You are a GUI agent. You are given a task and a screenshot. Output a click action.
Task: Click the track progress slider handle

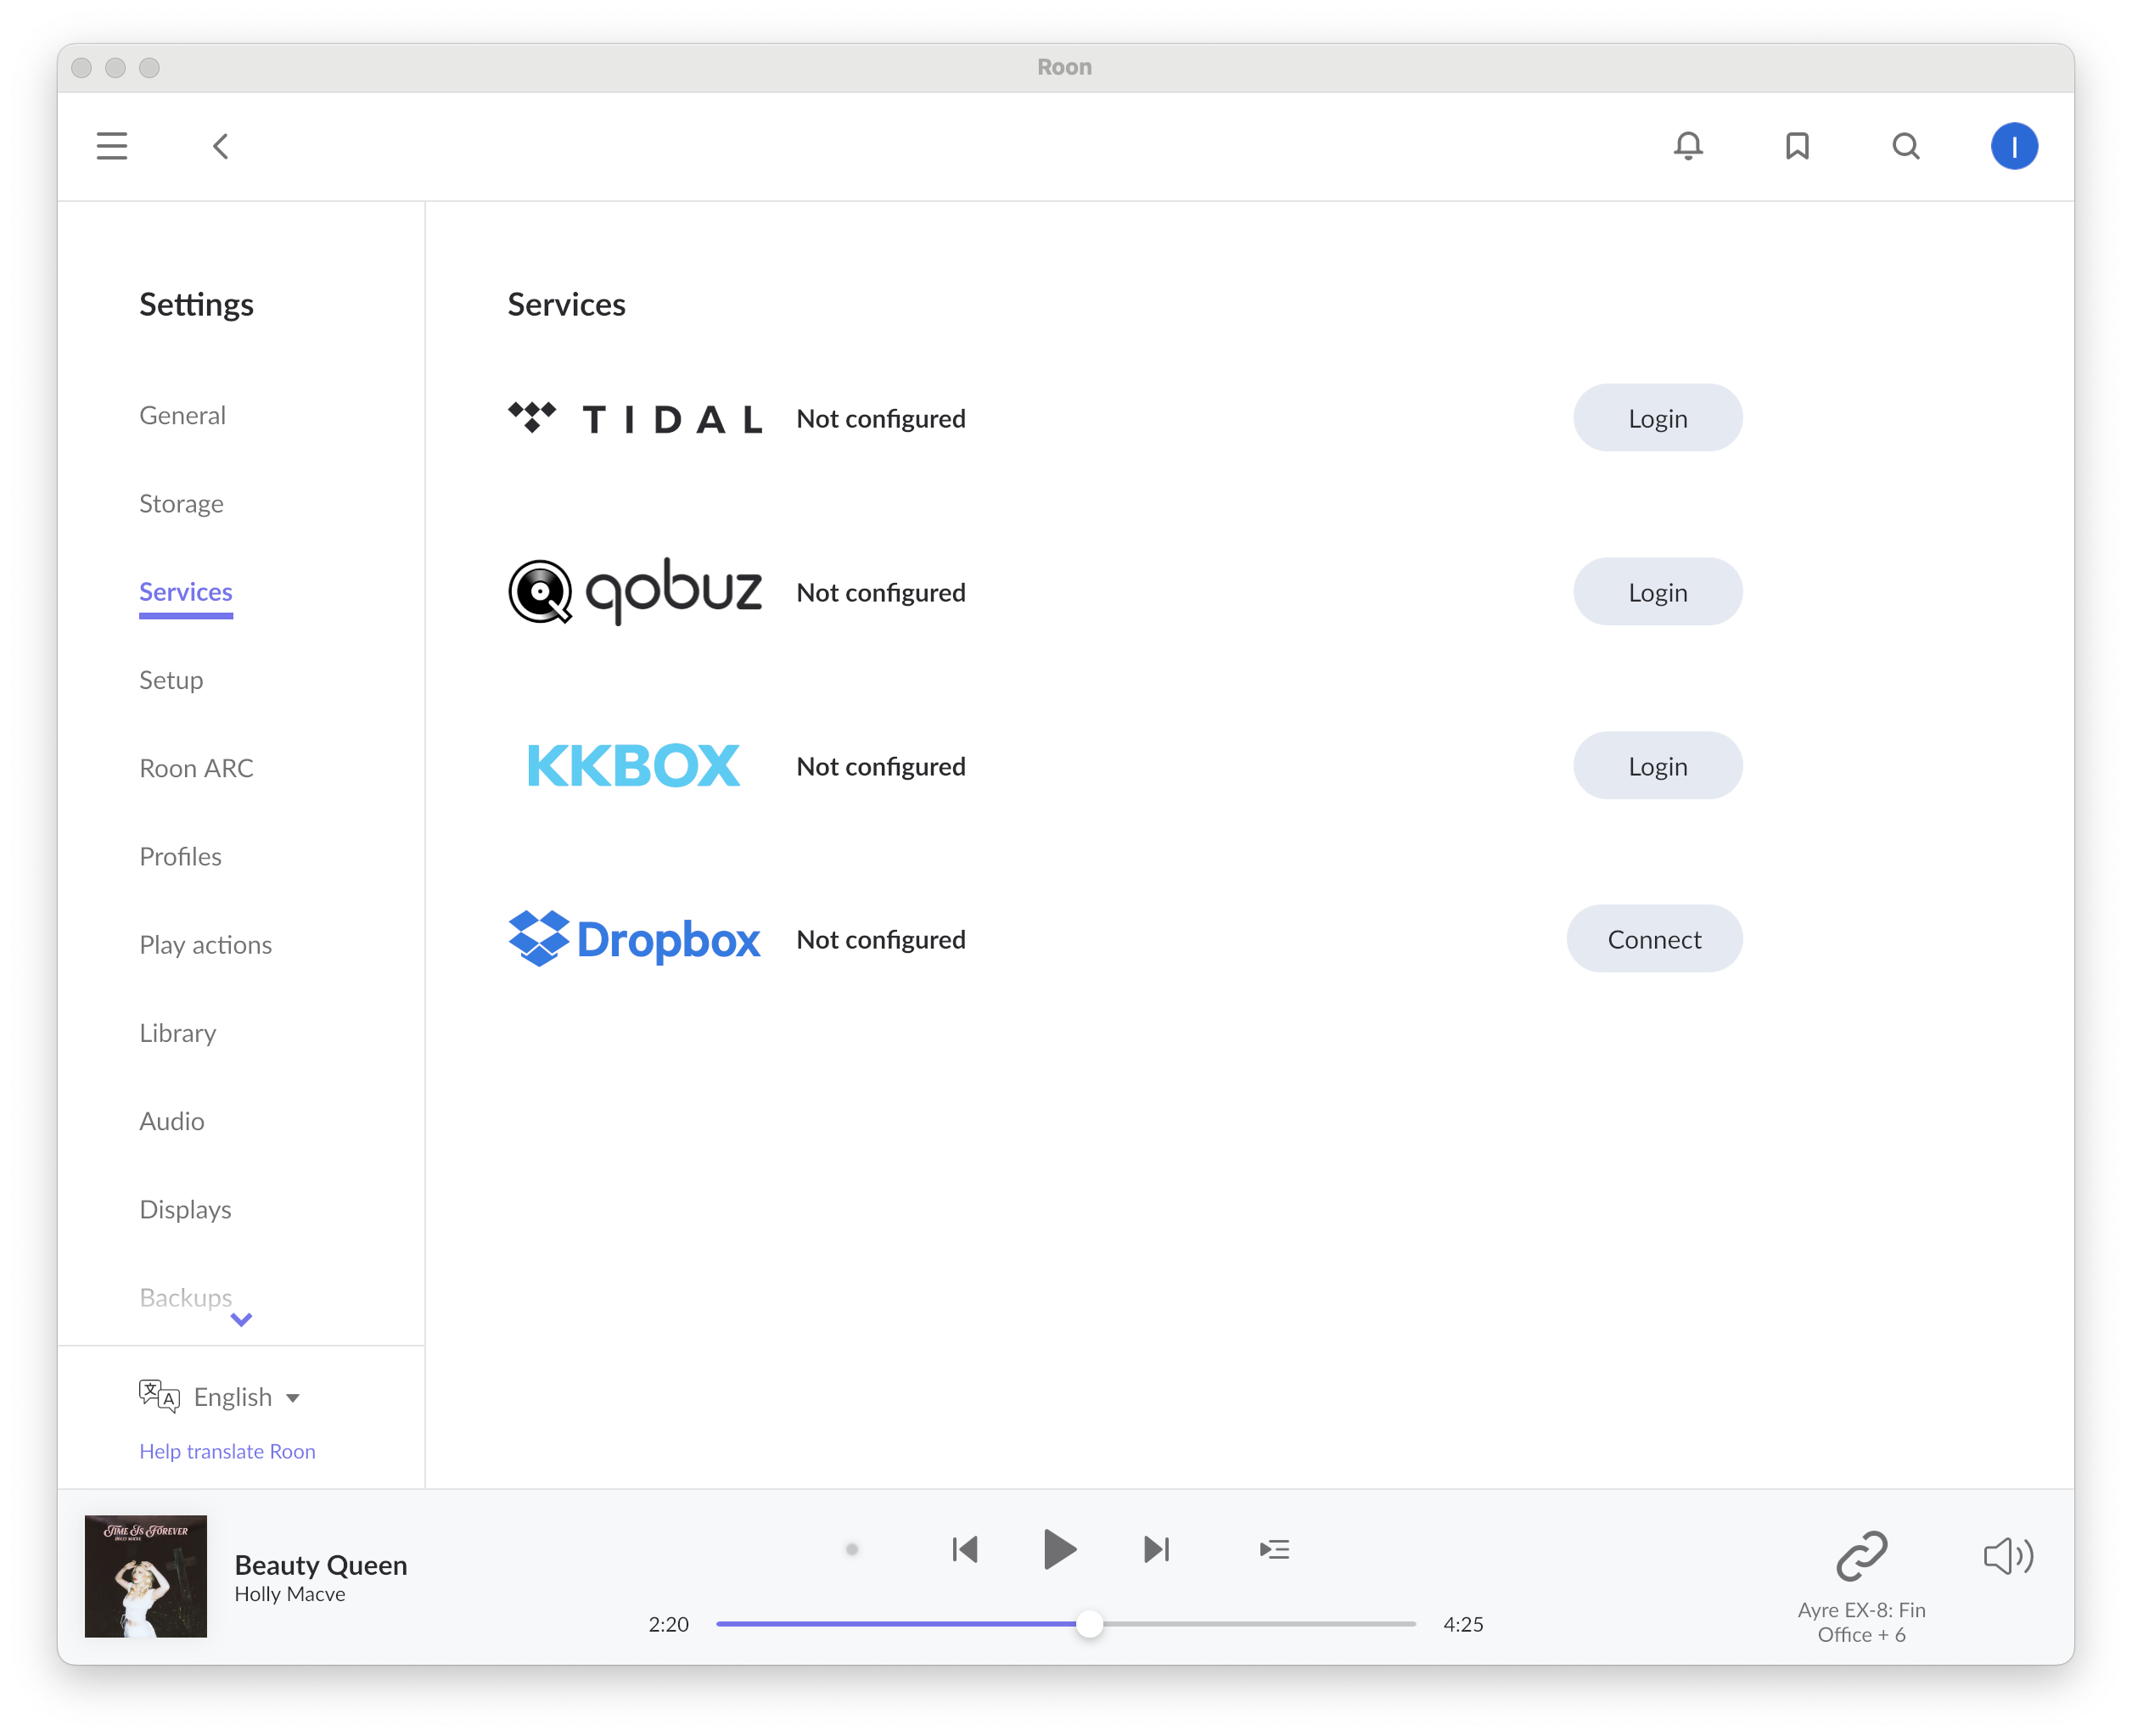tap(1089, 1624)
